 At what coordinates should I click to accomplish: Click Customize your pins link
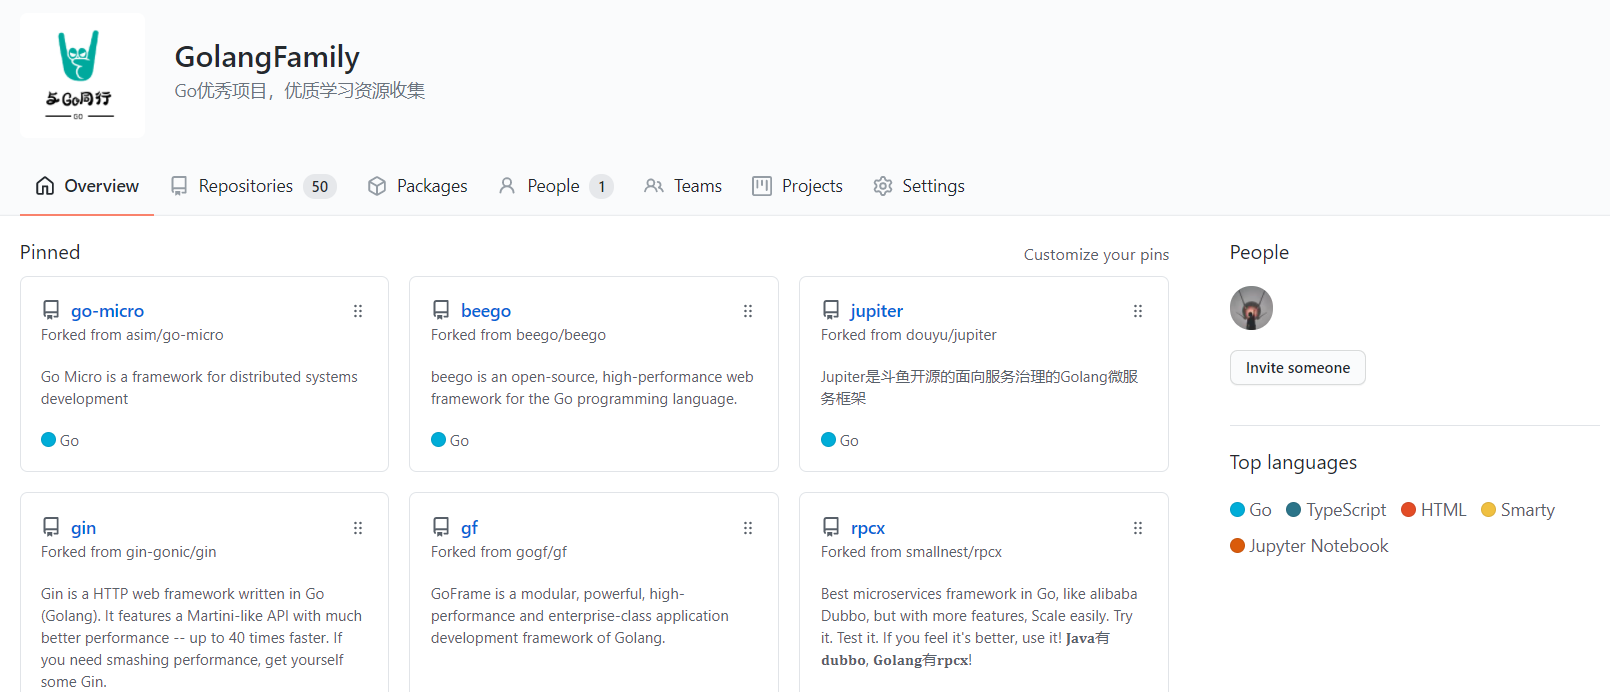[x=1096, y=255]
